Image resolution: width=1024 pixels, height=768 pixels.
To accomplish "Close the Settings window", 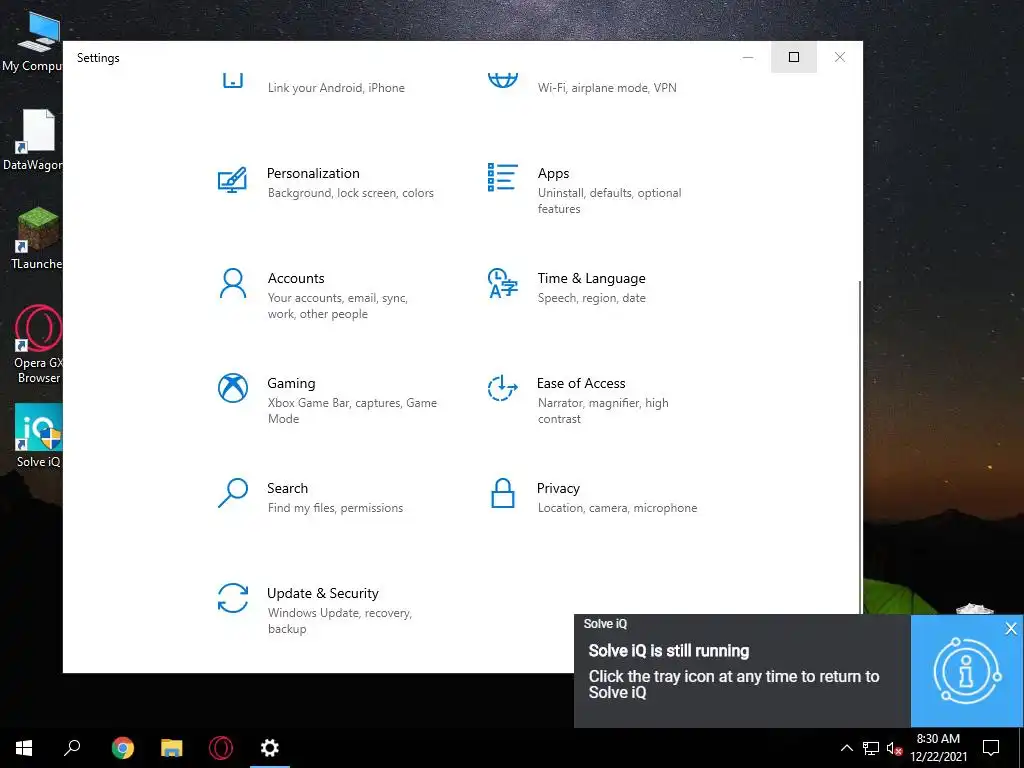I will pos(840,57).
